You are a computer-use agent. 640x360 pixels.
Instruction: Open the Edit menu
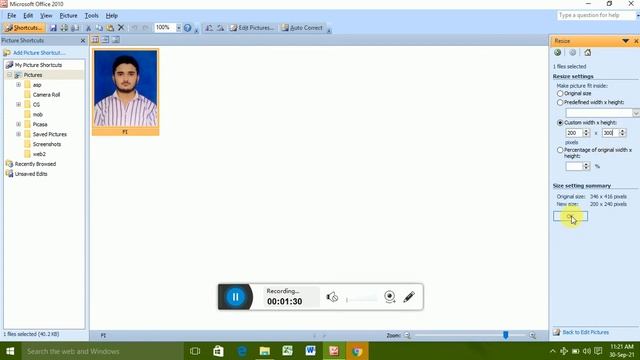(x=28, y=16)
